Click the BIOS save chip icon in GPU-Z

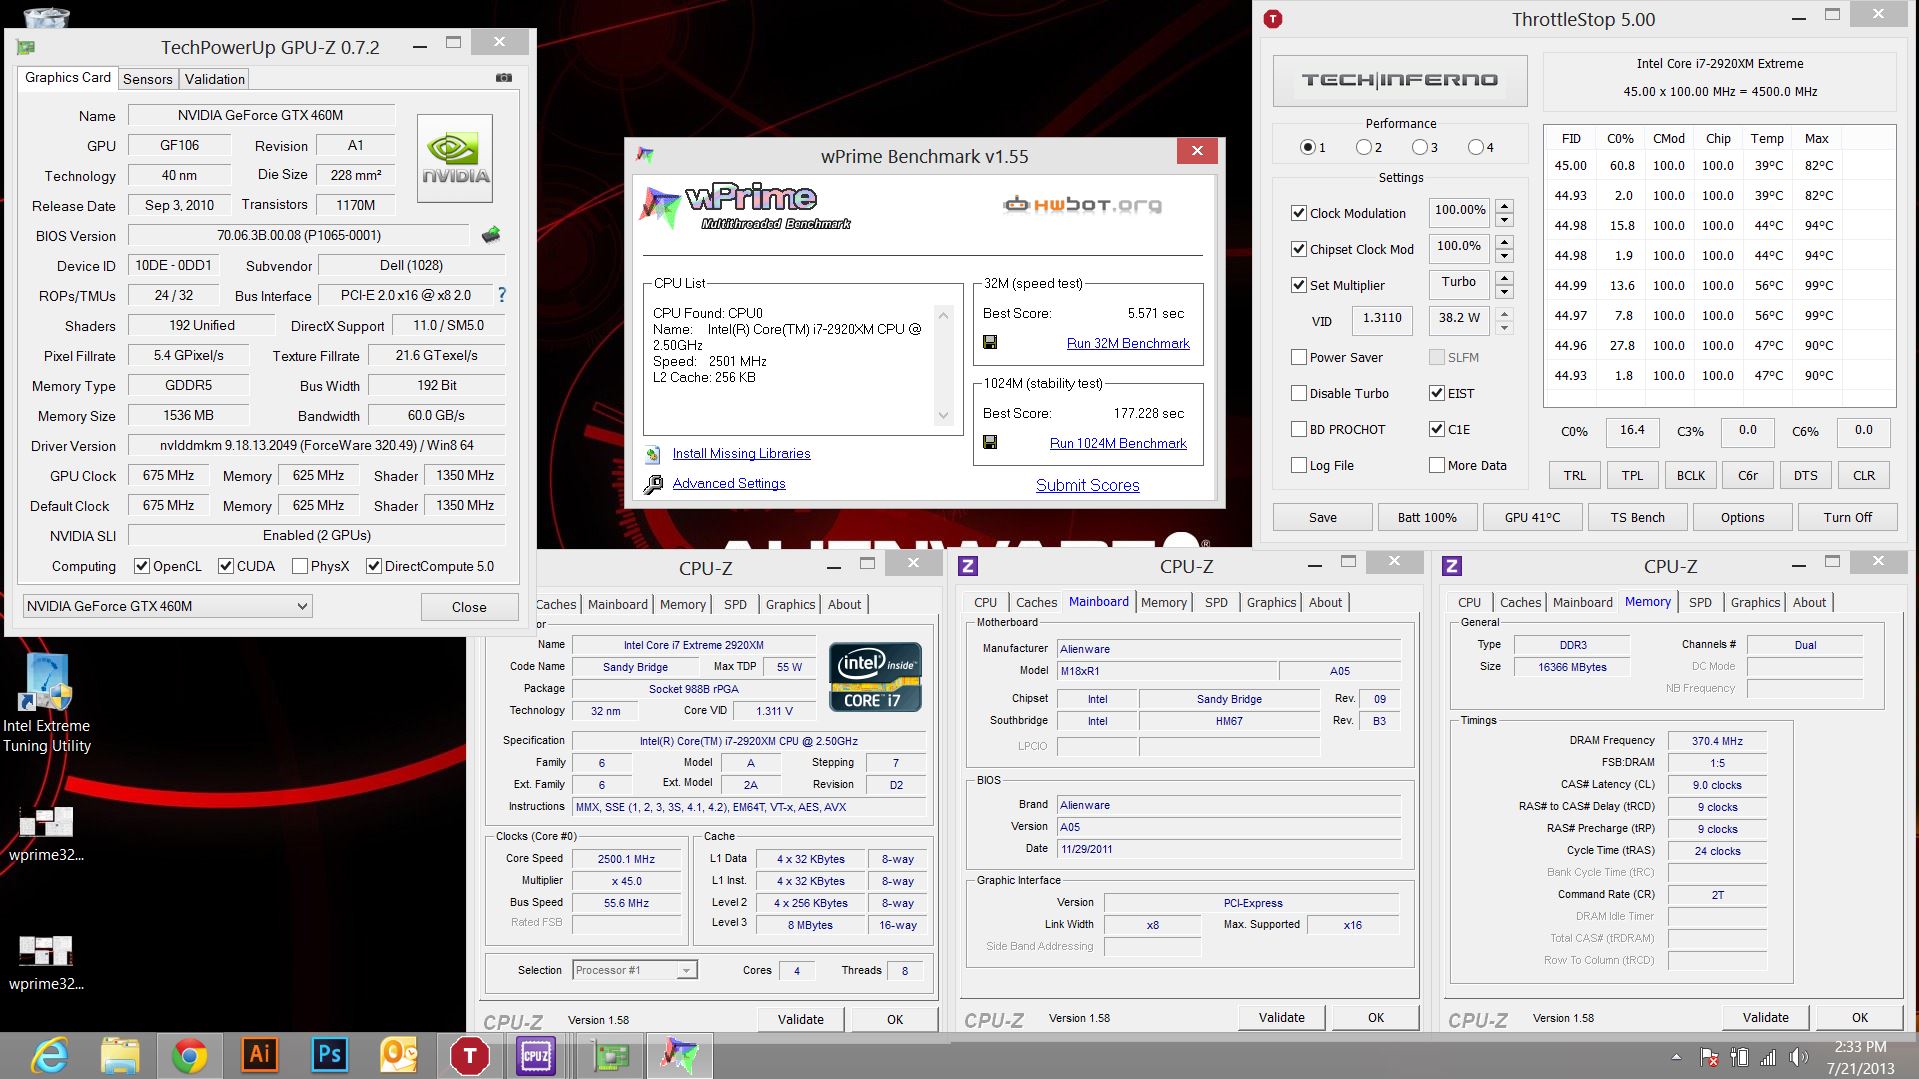pyautogui.click(x=491, y=235)
